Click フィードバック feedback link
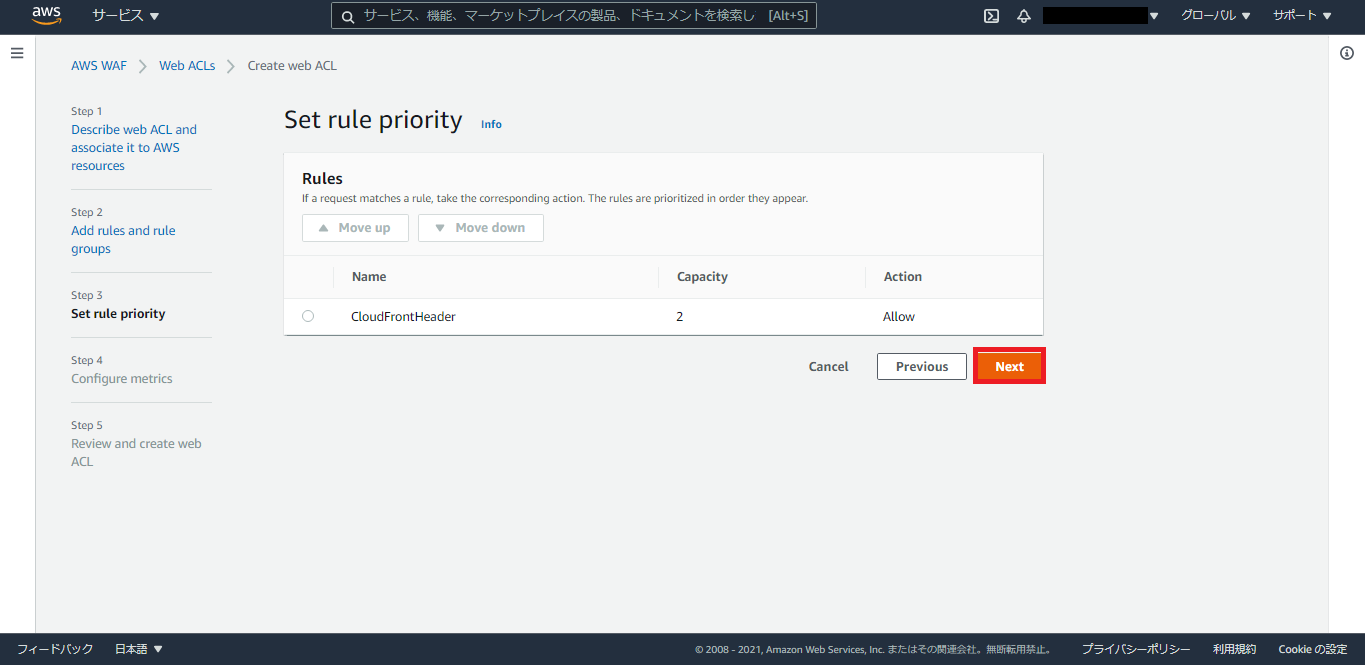Viewport: 1365px width, 665px height. click(x=55, y=649)
